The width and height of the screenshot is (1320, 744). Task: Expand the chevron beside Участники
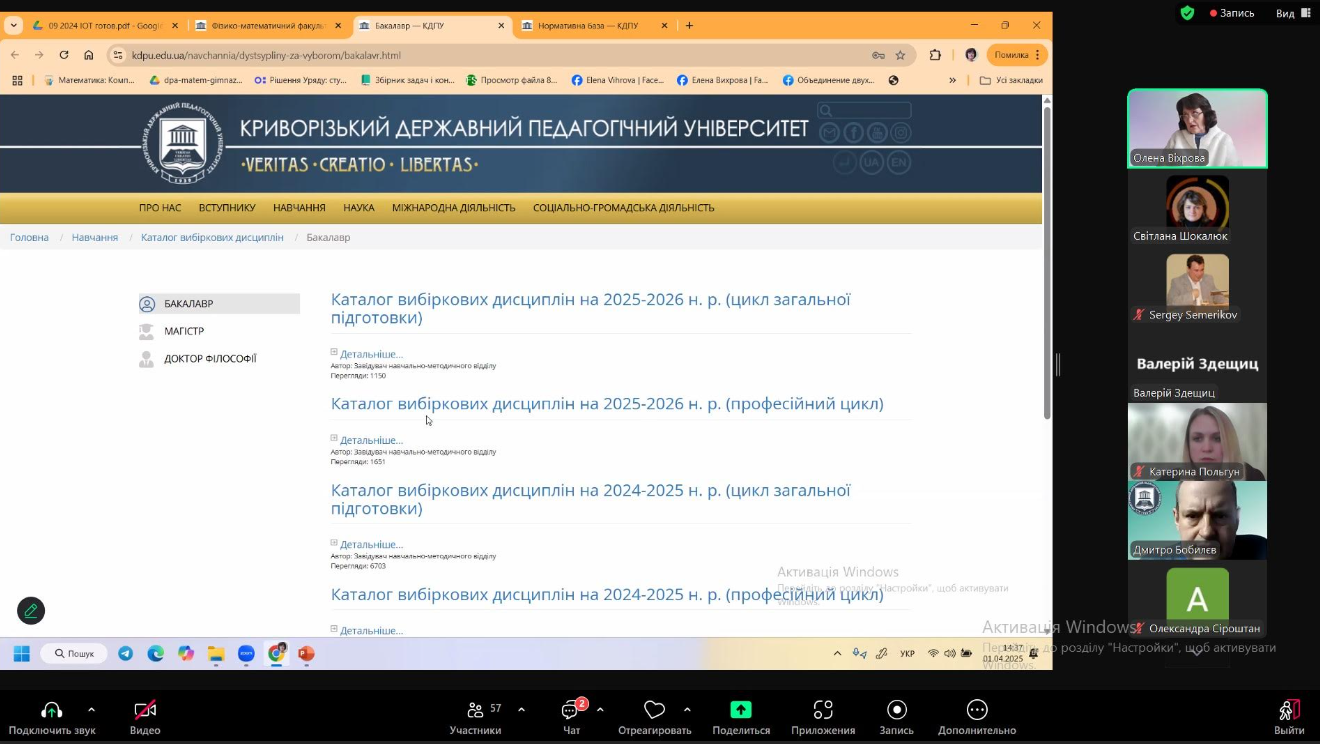click(521, 710)
